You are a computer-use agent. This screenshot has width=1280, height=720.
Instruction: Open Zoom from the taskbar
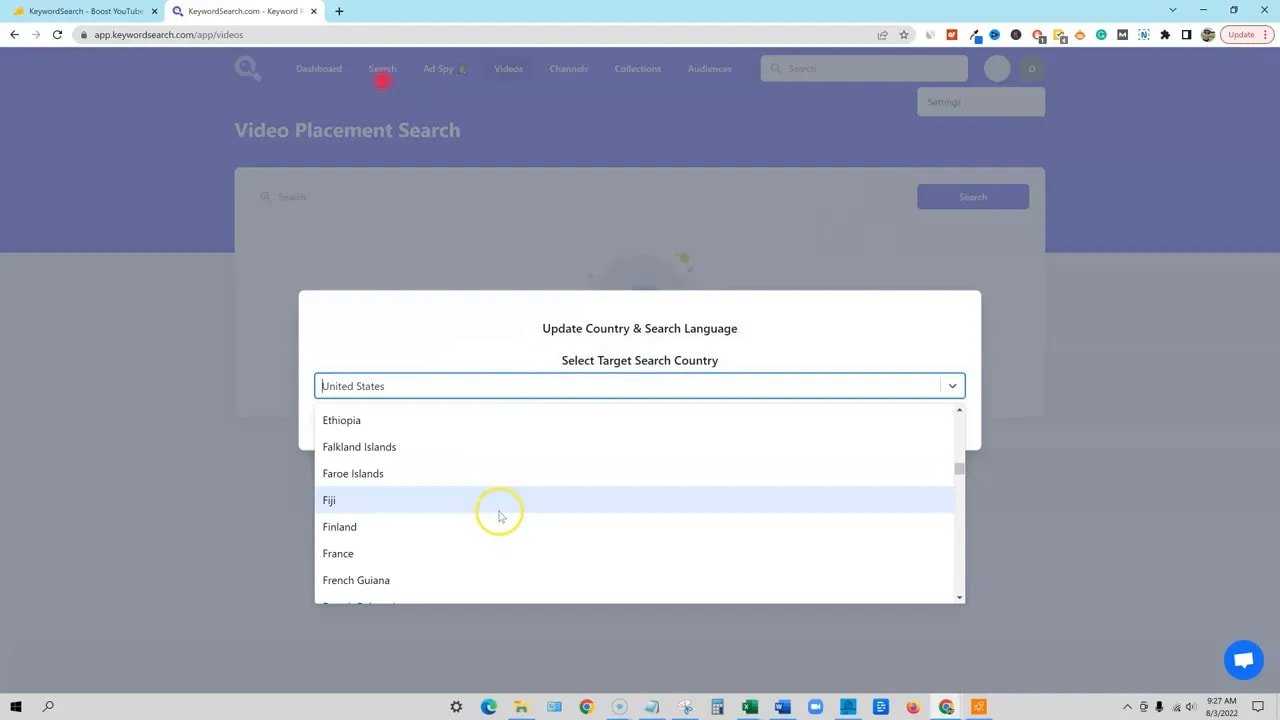click(815, 707)
